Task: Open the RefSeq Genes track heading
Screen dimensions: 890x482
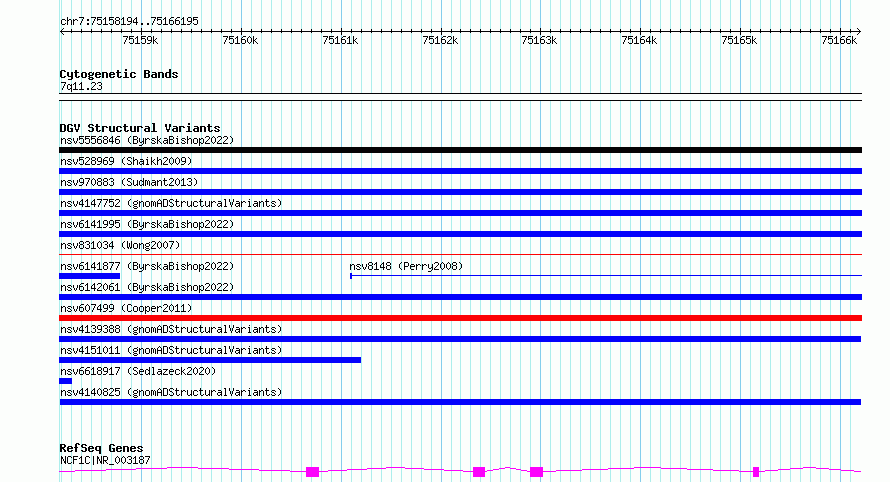Action: [x=101, y=448]
